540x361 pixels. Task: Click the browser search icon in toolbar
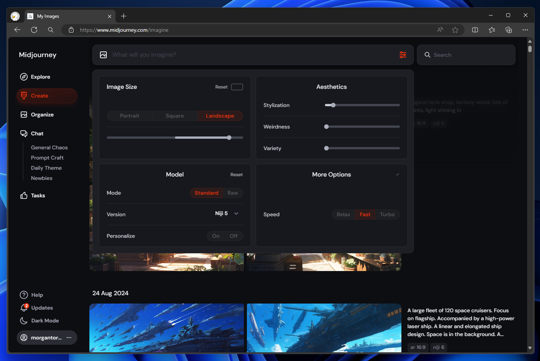coord(51,30)
